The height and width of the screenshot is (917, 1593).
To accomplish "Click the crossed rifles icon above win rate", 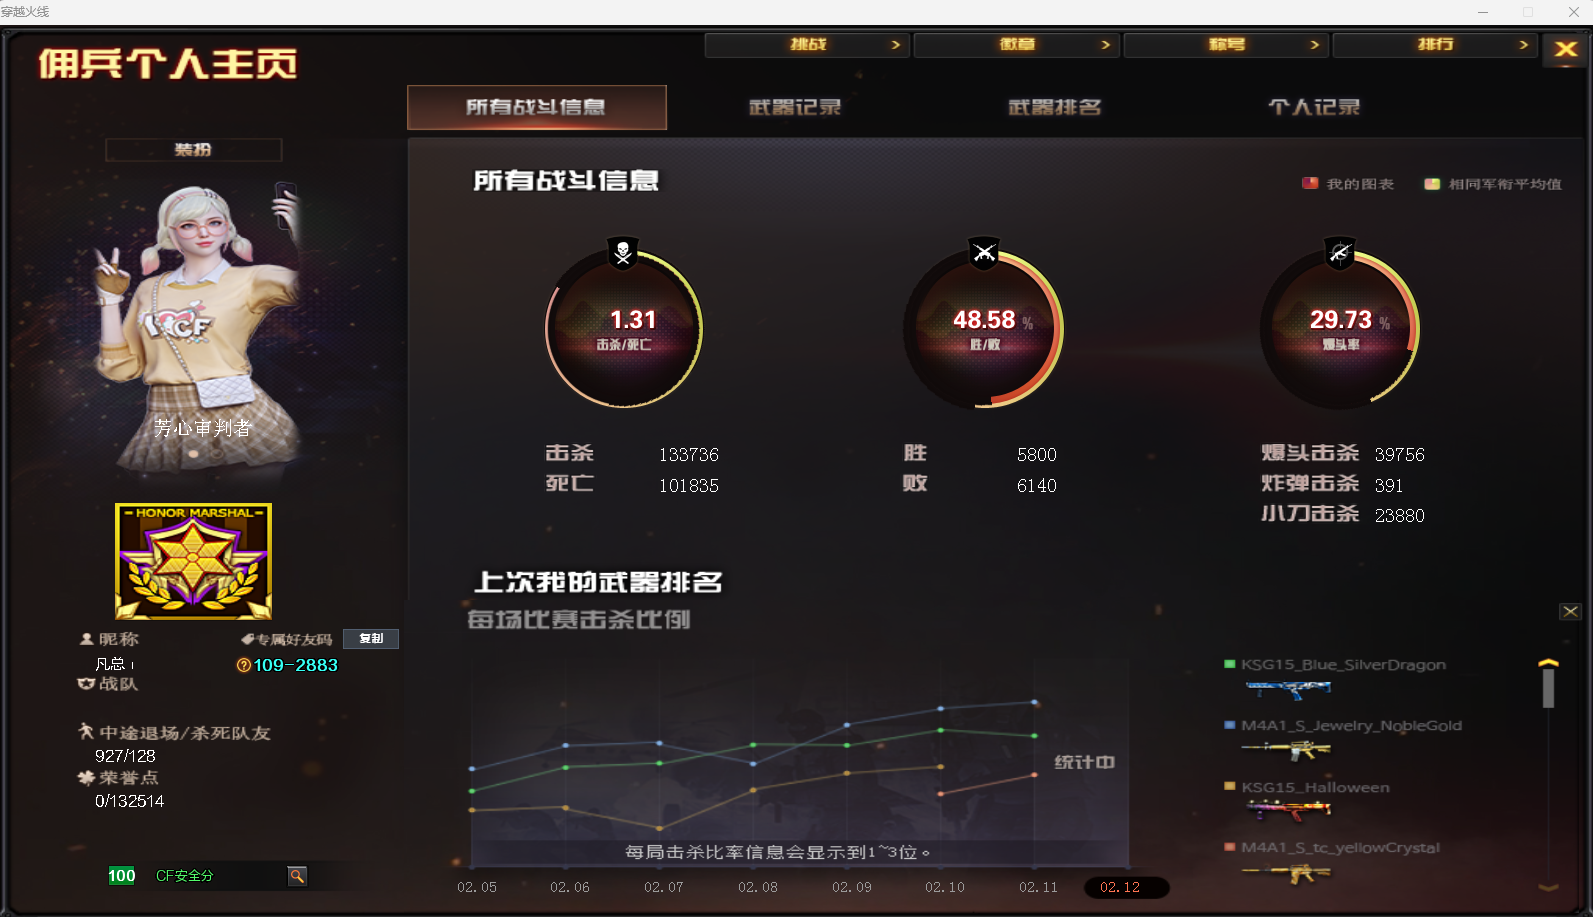I will (984, 253).
